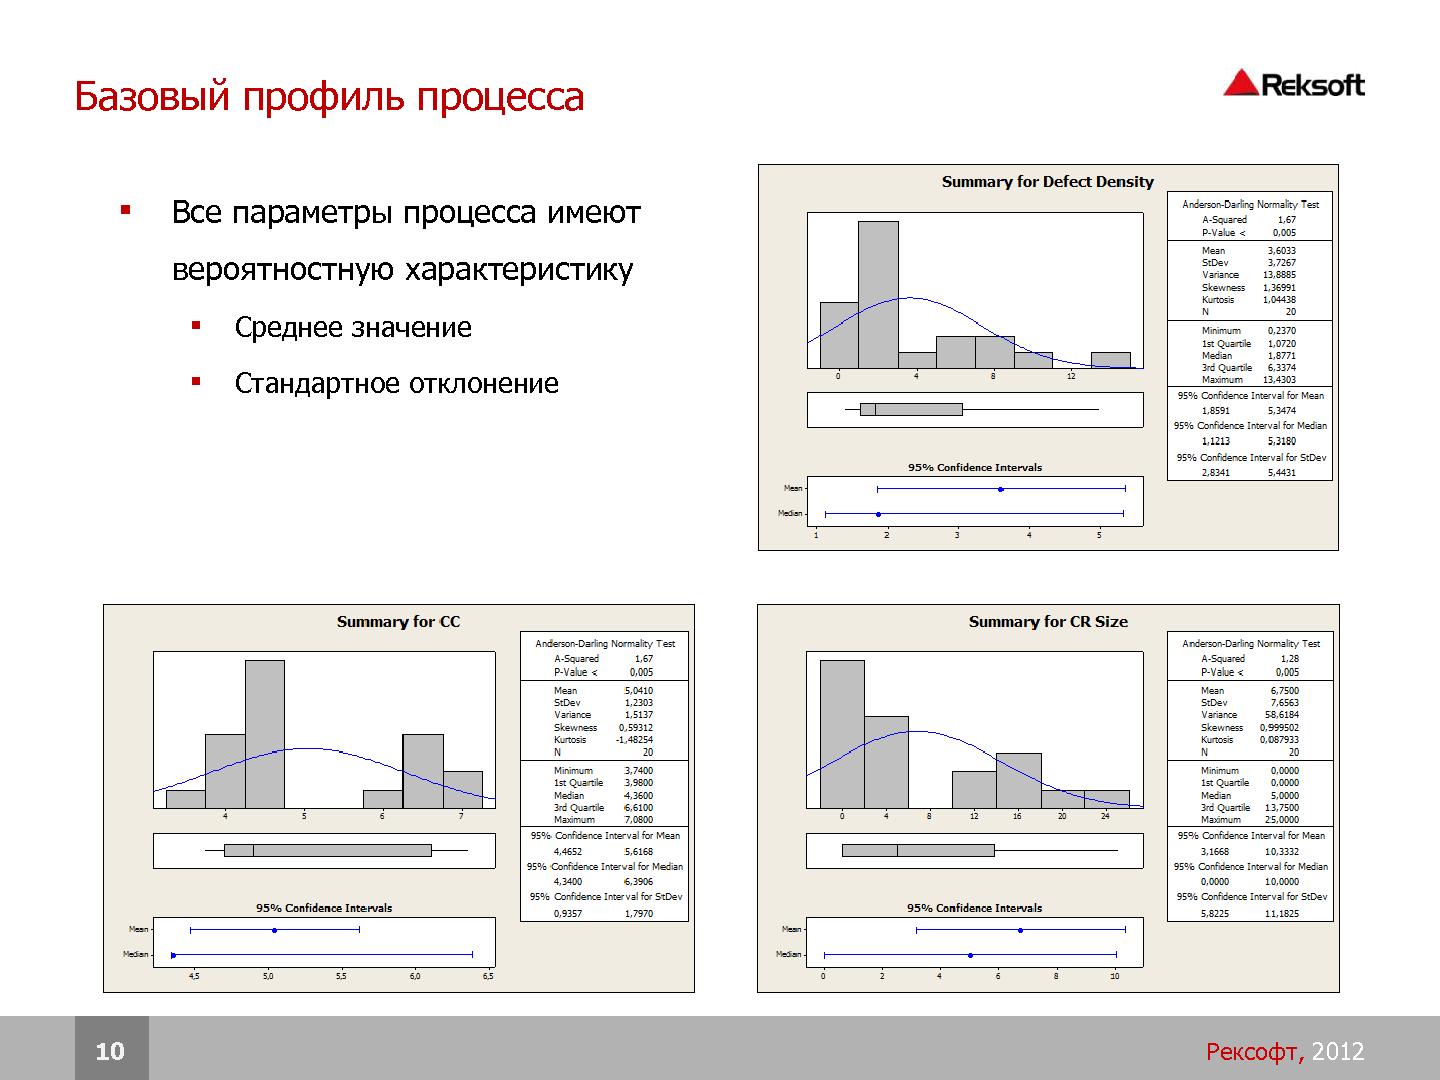Click the 'Summary for Defect Density' chart title
1440x1080 pixels.
tap(1047, 182)
